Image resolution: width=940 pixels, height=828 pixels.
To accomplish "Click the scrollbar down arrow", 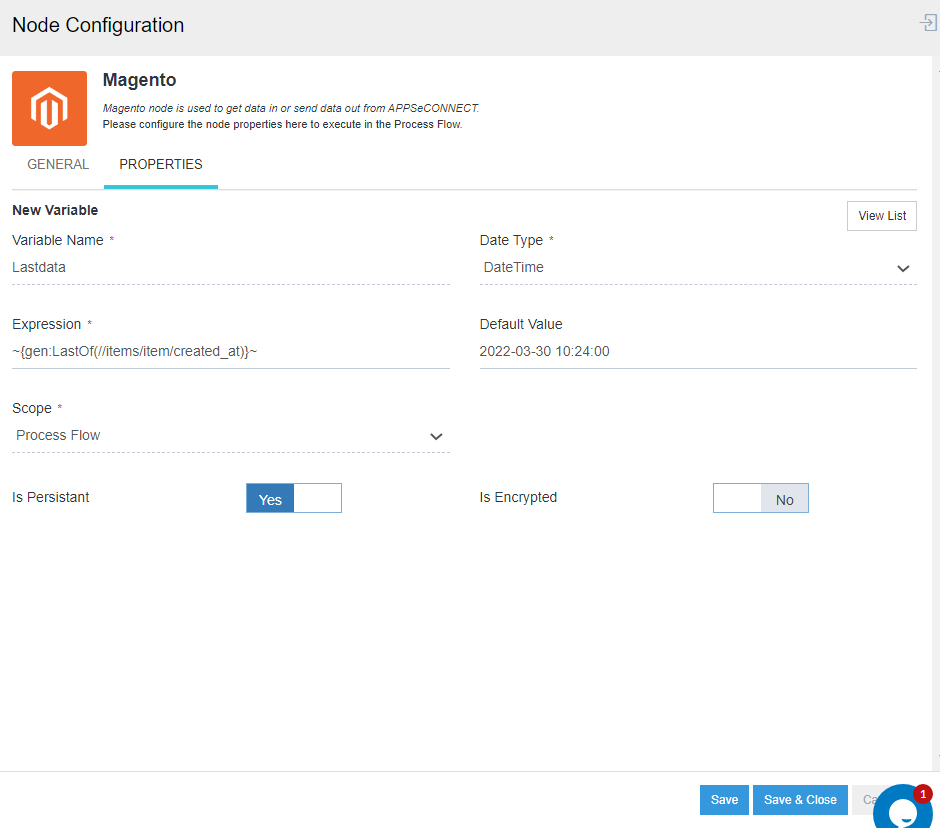I will pyautogui.click(x=936, y=757).
